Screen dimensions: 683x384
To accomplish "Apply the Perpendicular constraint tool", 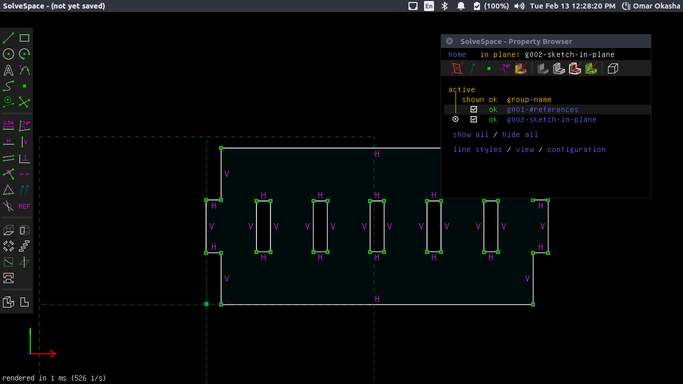I will pyautogui.click(x=24, y=158).
